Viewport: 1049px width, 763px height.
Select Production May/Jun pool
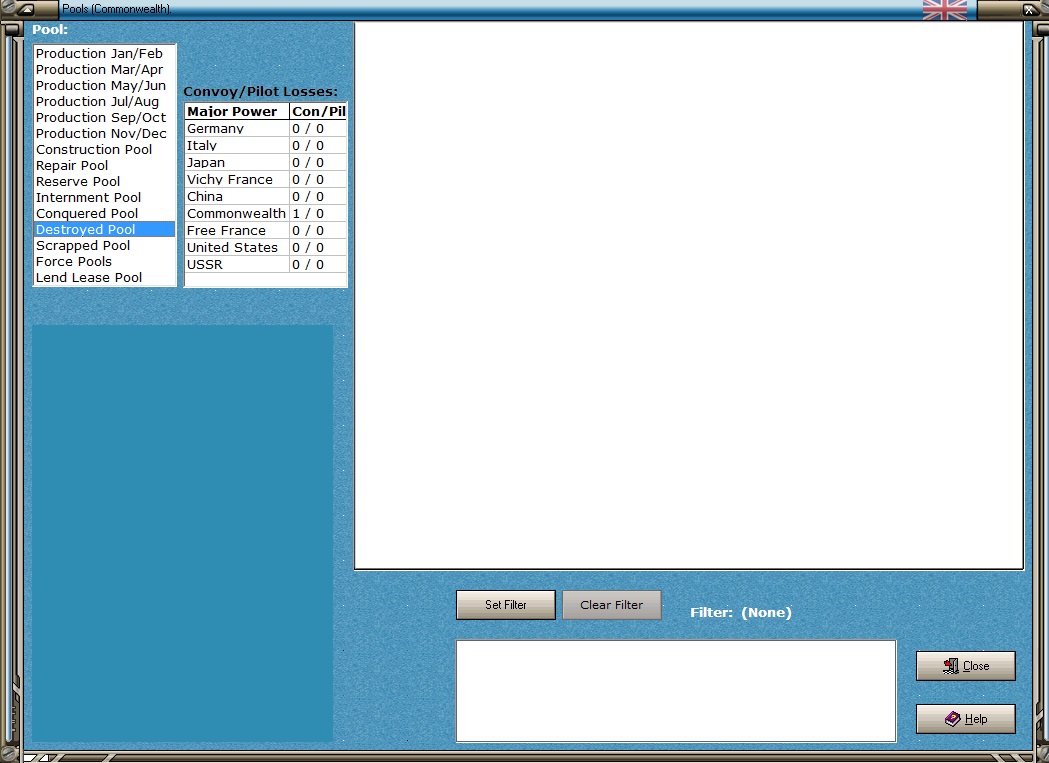pos(104,86)
